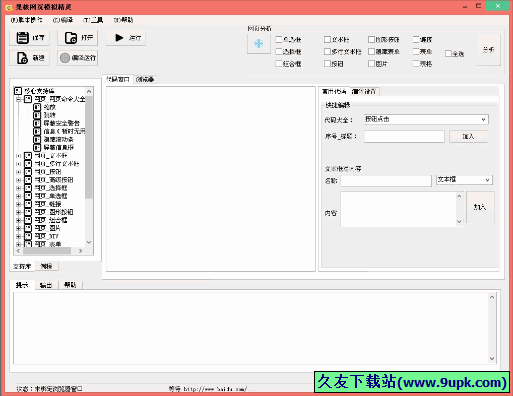
Task: Expand the 网页_图片按钮 tree node
Action: coord(19,212)
